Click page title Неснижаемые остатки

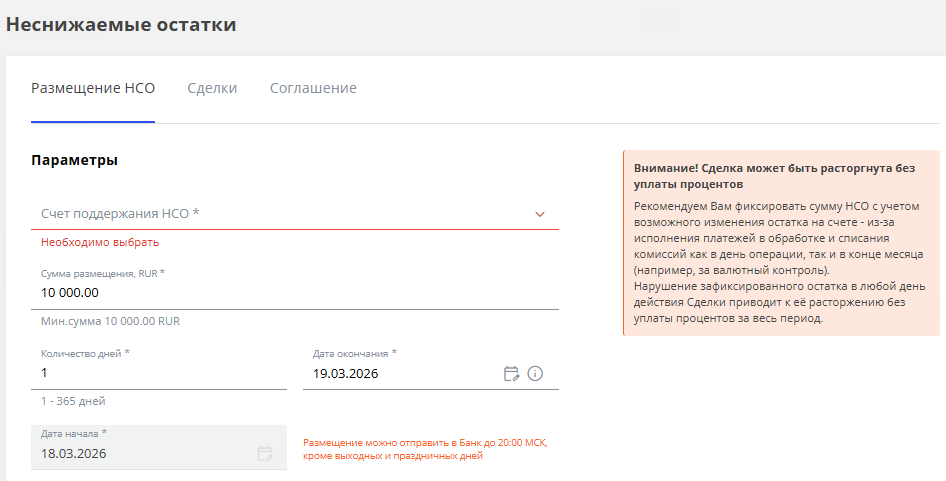(121, 25)
